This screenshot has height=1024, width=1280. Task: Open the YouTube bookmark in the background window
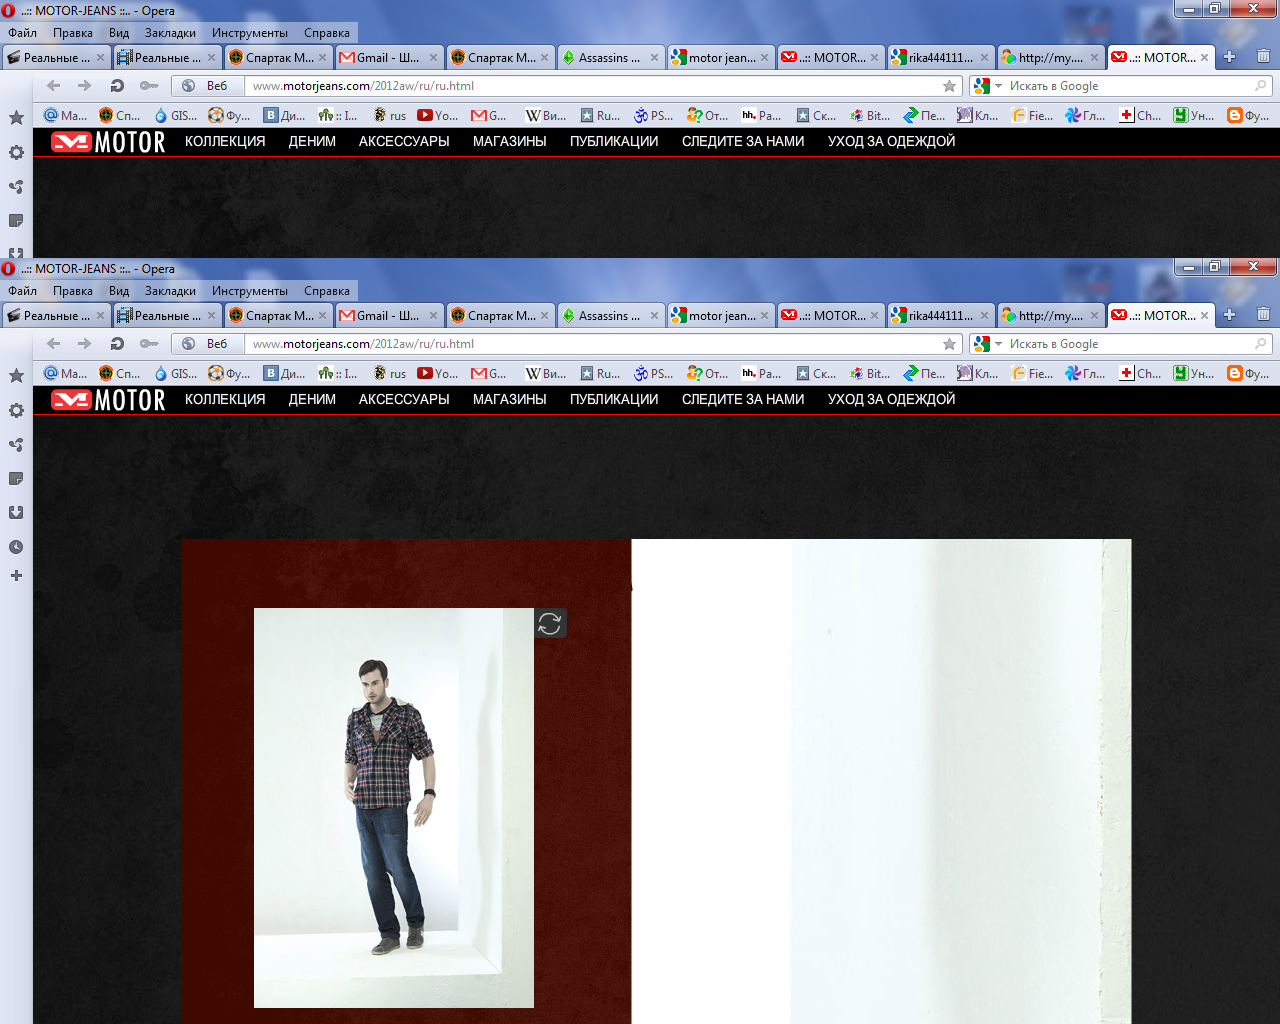438,115
